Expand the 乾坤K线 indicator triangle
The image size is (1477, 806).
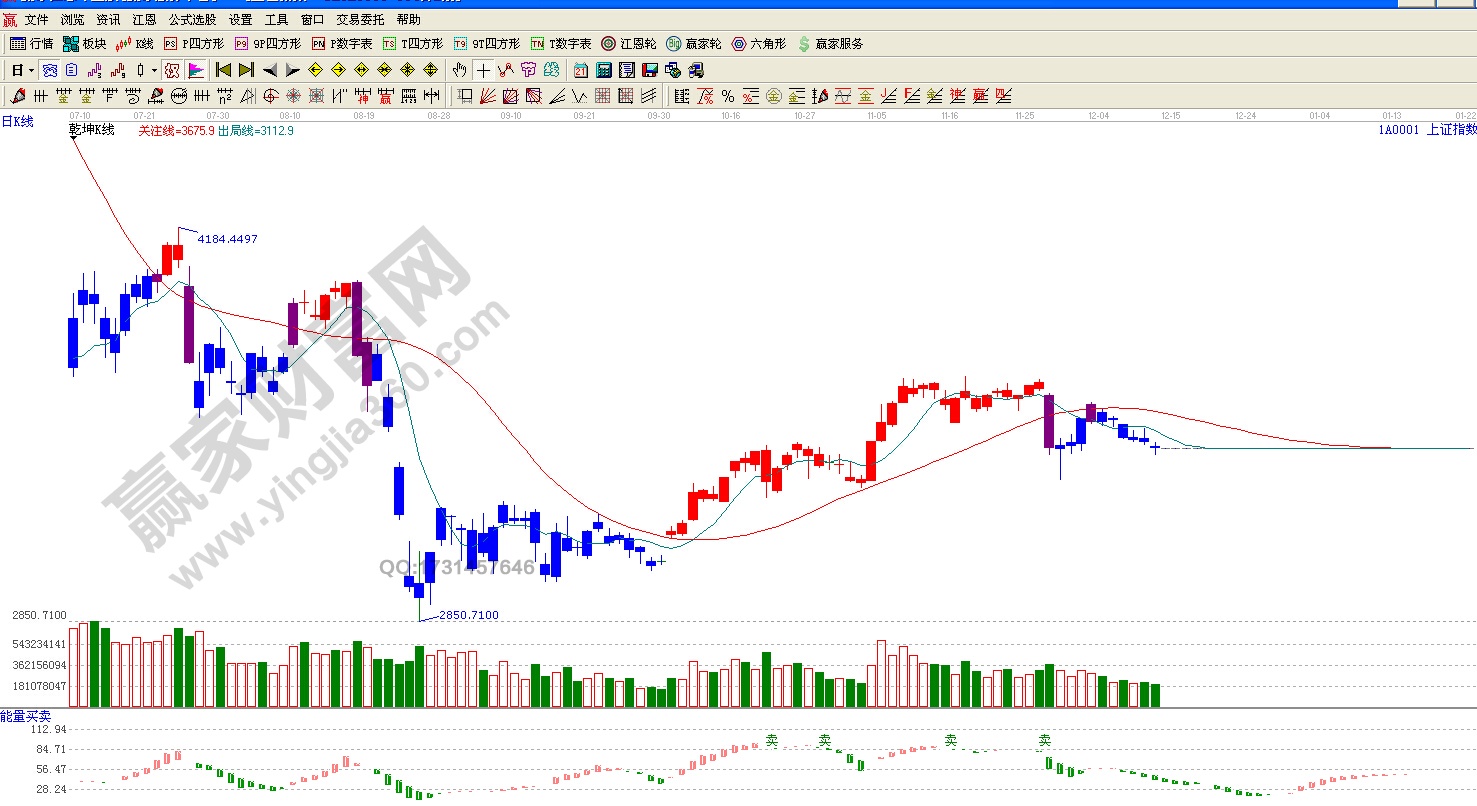click(x=74, y=141)
